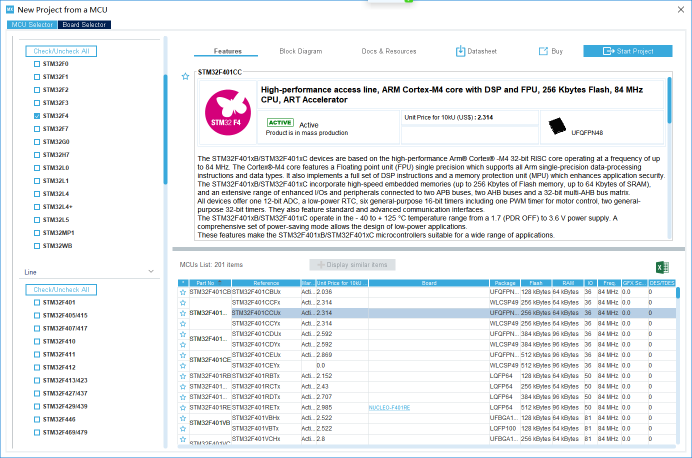Viewport: 692px width, 458px height.
Task: Check the STM32F401 line checkbox
Action: point(37,303)
